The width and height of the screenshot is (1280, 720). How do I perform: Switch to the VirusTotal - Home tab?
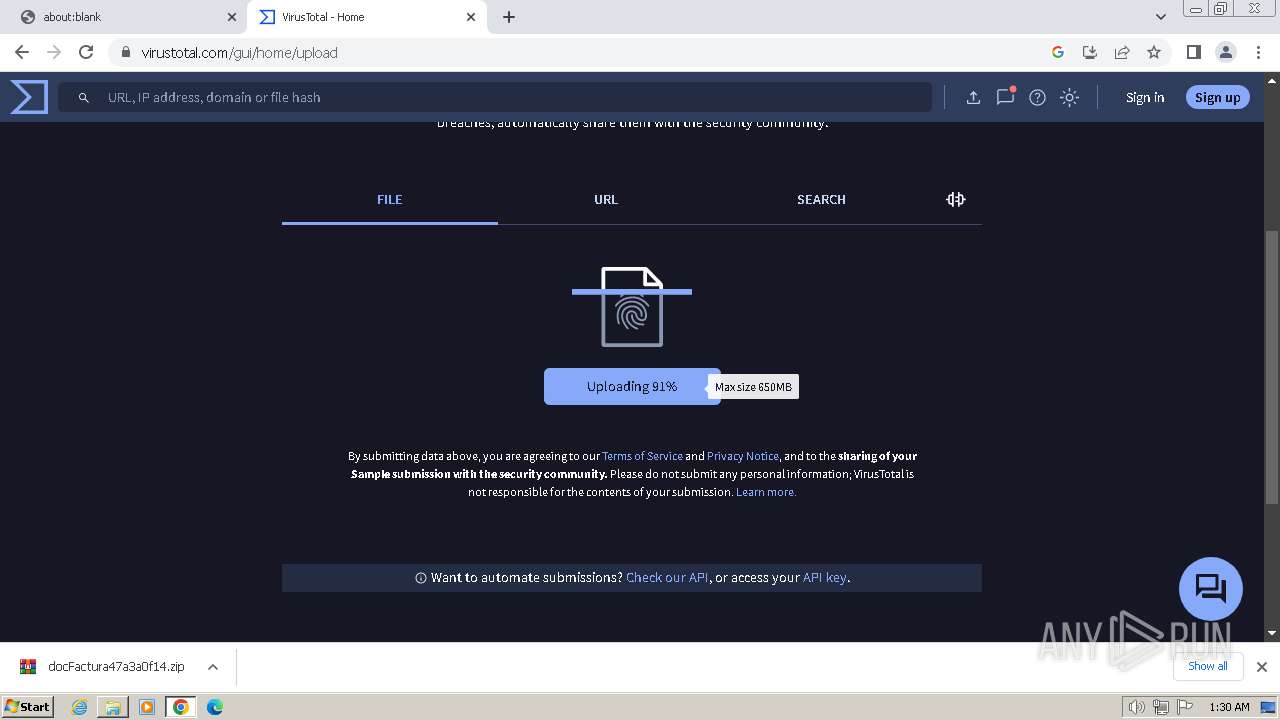coord(367,17)
